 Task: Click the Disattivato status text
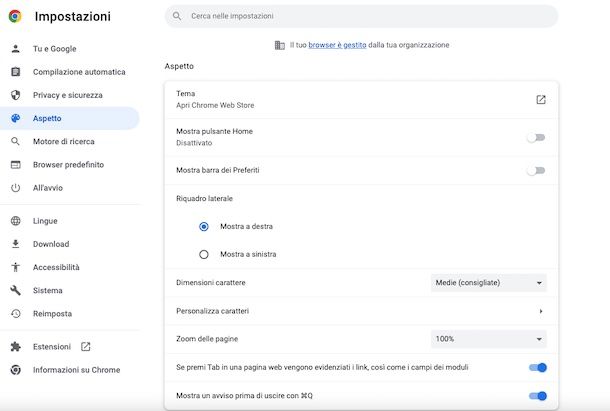point(194,143)
